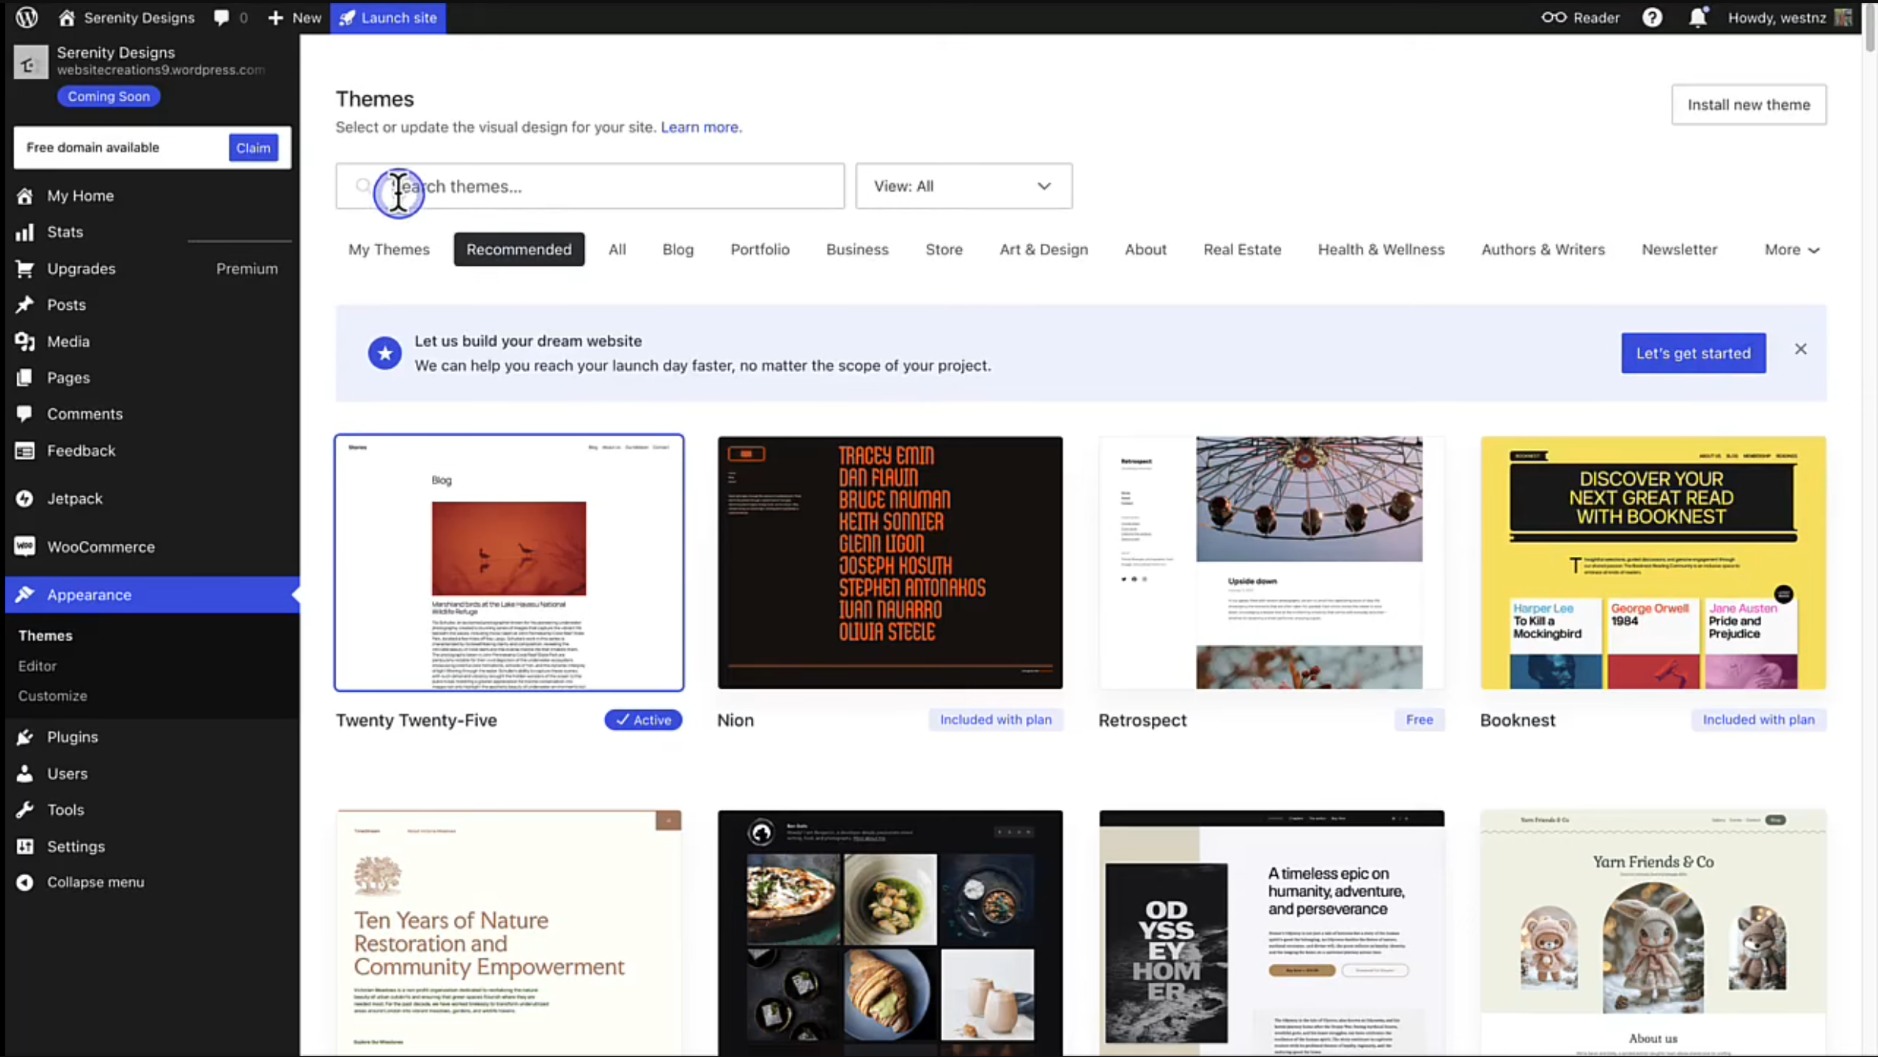Select the All themes tab
This screenshot has height=1057, width=1878.
point(617,249)
